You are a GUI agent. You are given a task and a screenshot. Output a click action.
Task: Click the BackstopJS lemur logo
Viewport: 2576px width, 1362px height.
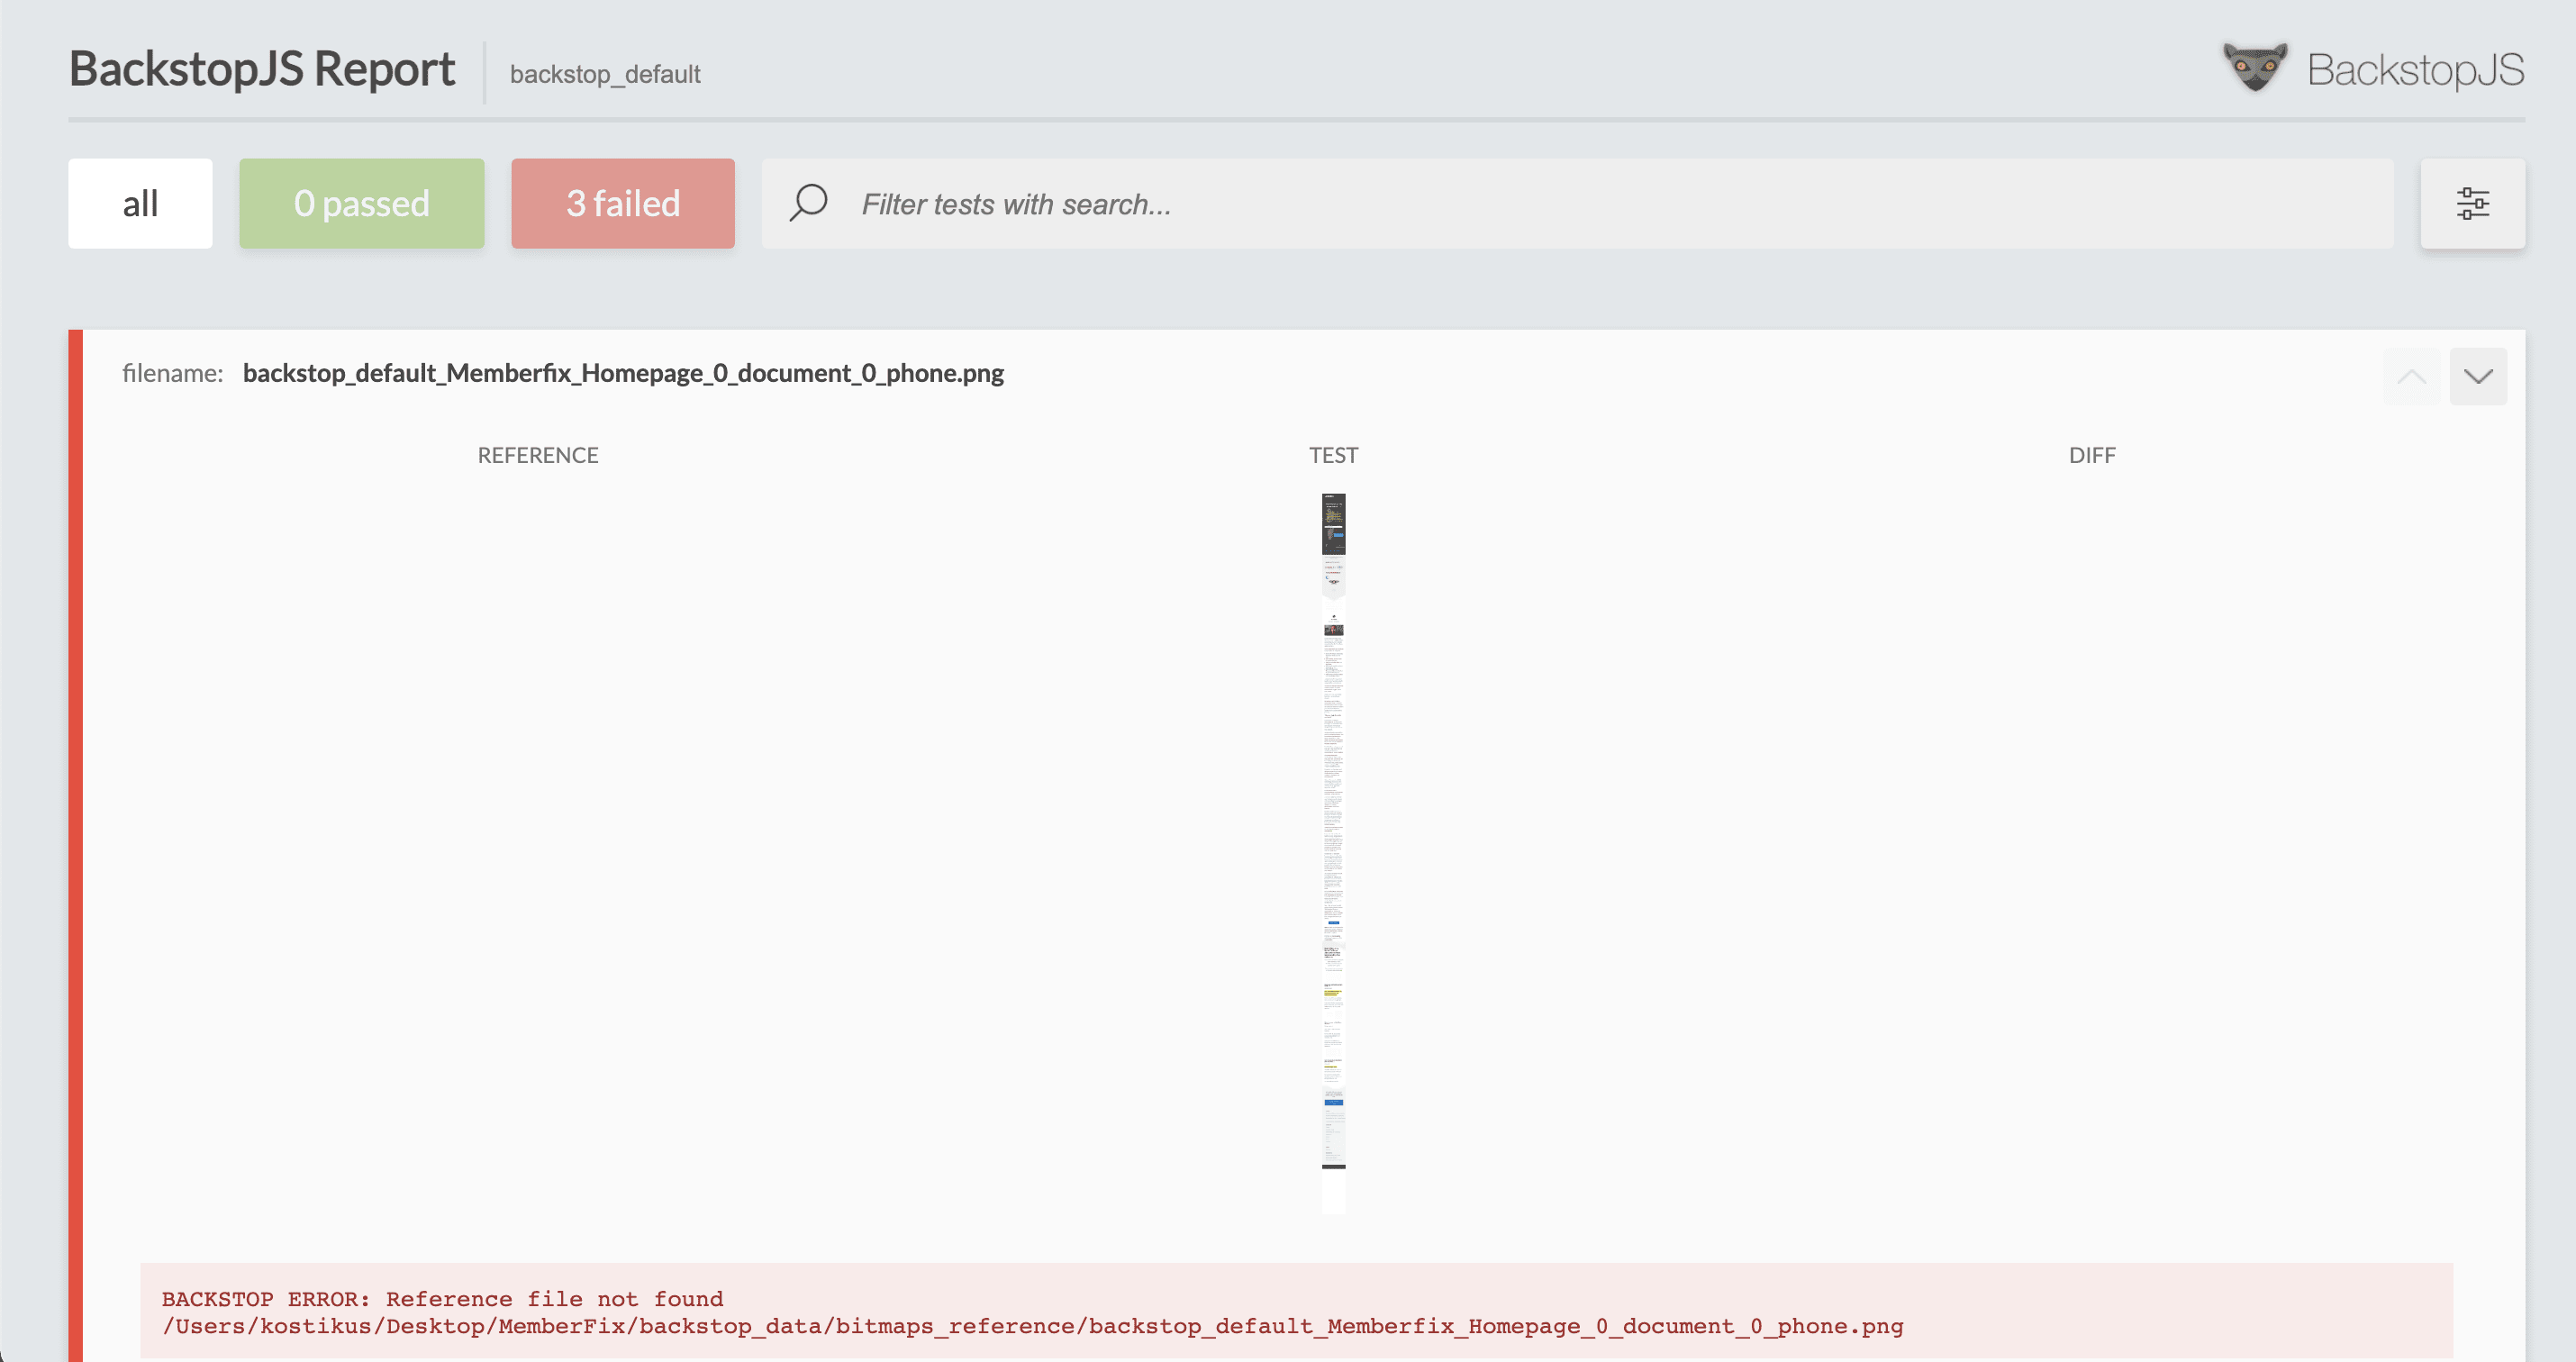coord(2254,67)
